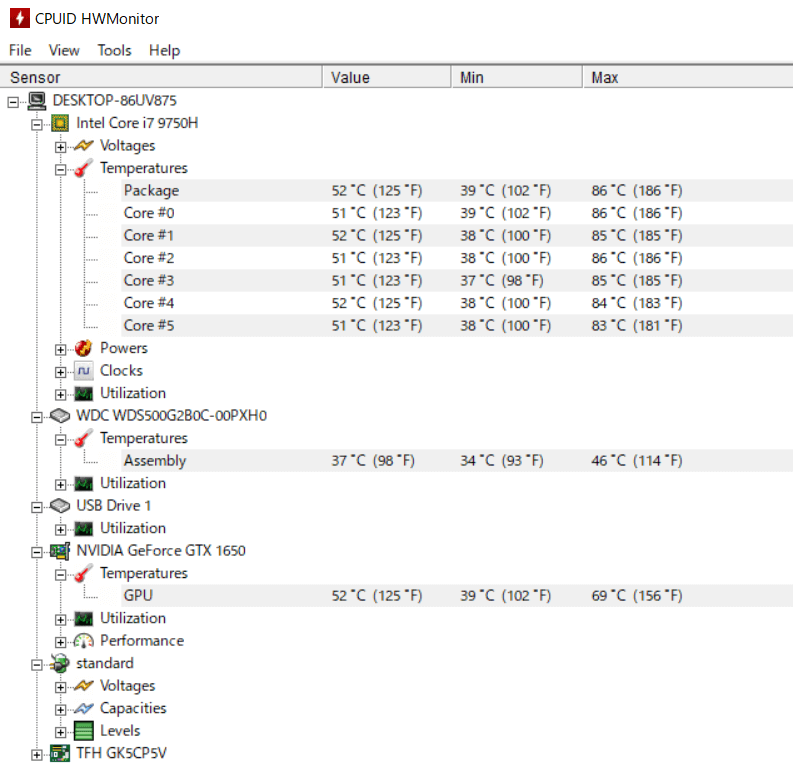This screenshot has width=793, height=770.
Task: Click the Max column header
Action: [x=688, y=77]
